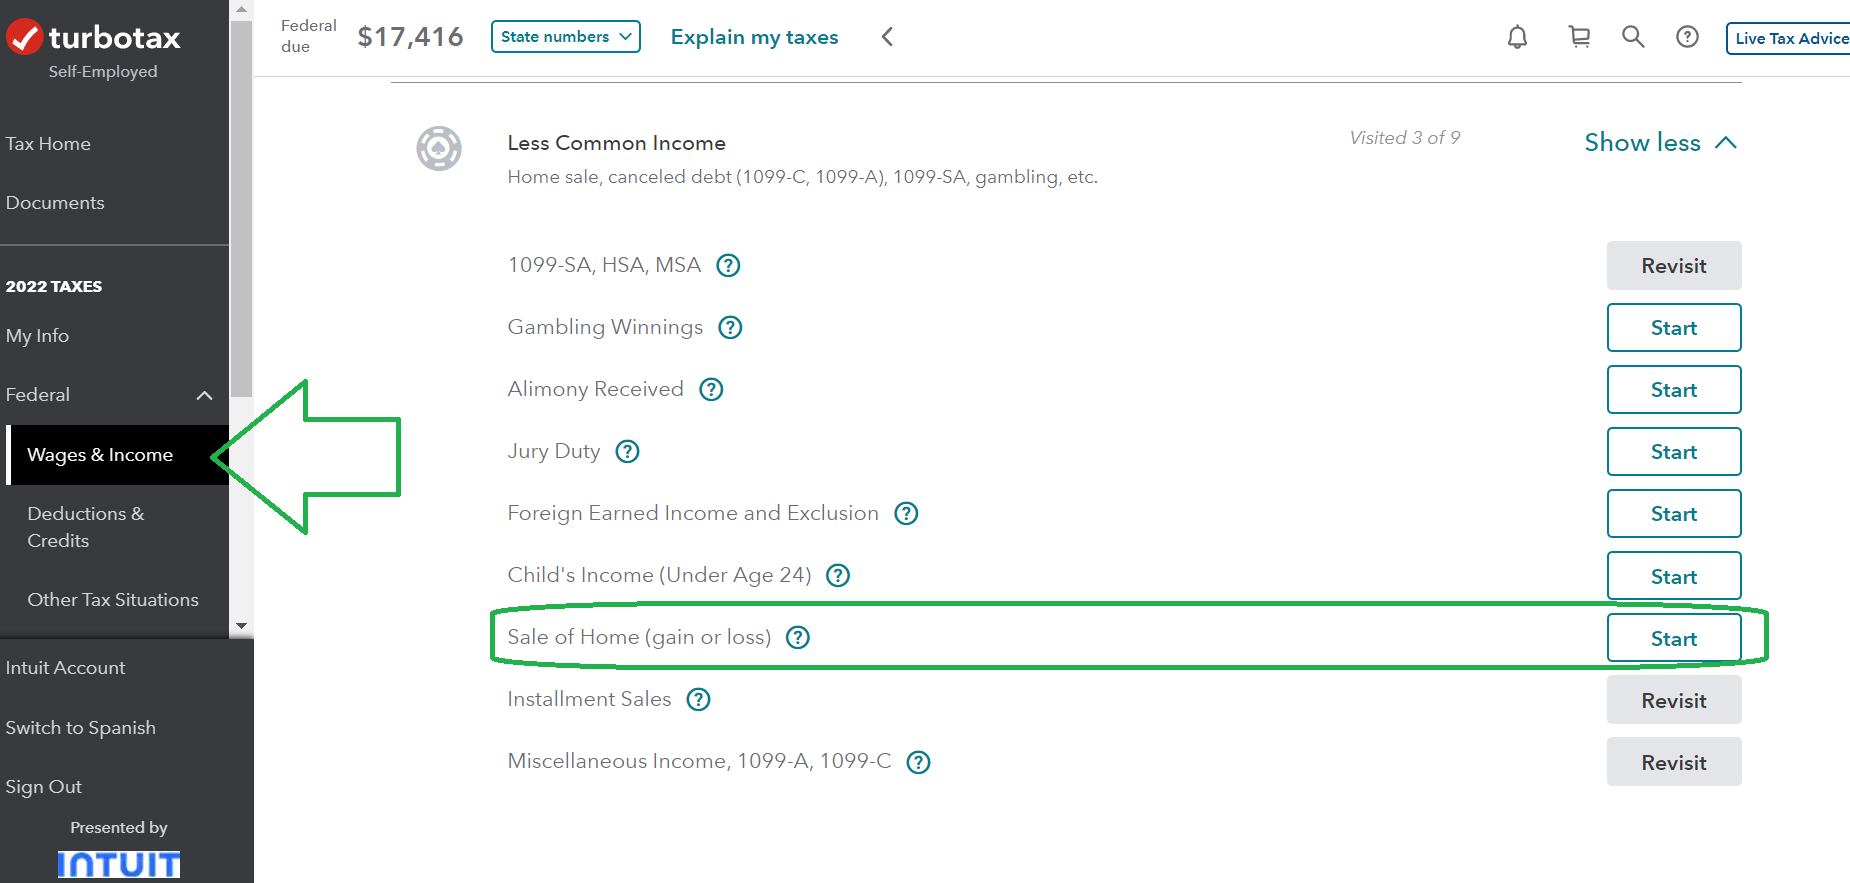Go to Tax Home in sidebar
1850x883 pixels.
[x=48, y=144]
